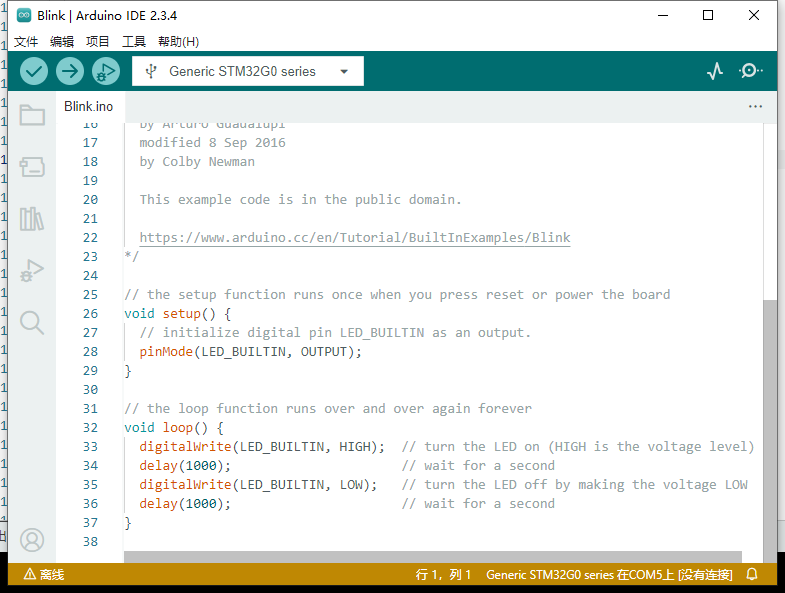
Task: Click the offline warning triangle icon
Action: pos(30,574)
